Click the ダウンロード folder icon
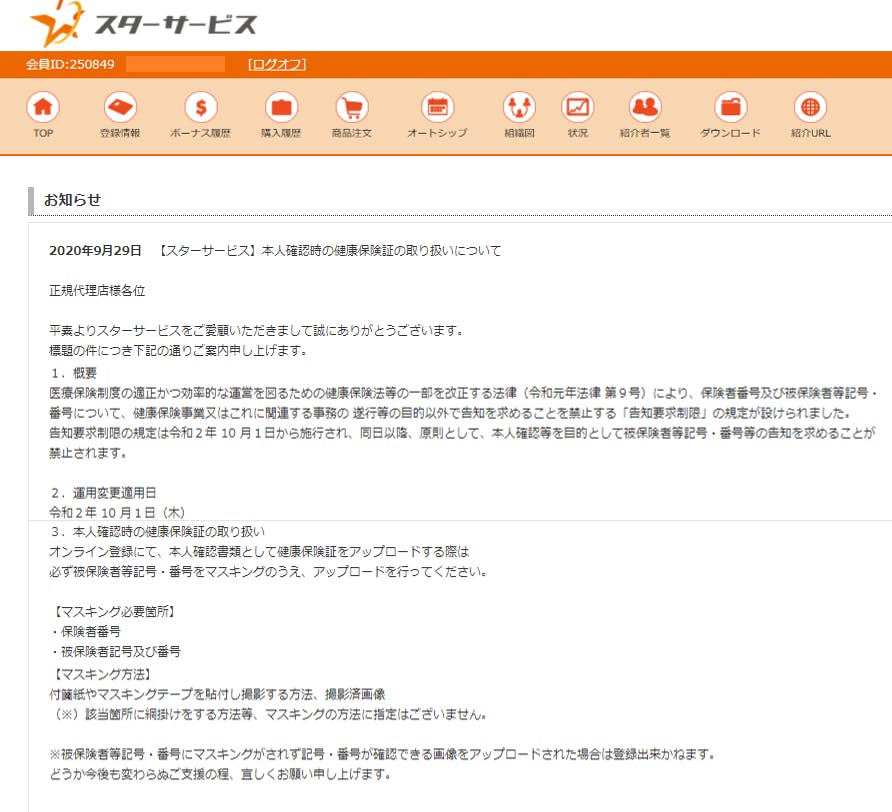Screen dimensions: 892x812 tap(730, 107)
